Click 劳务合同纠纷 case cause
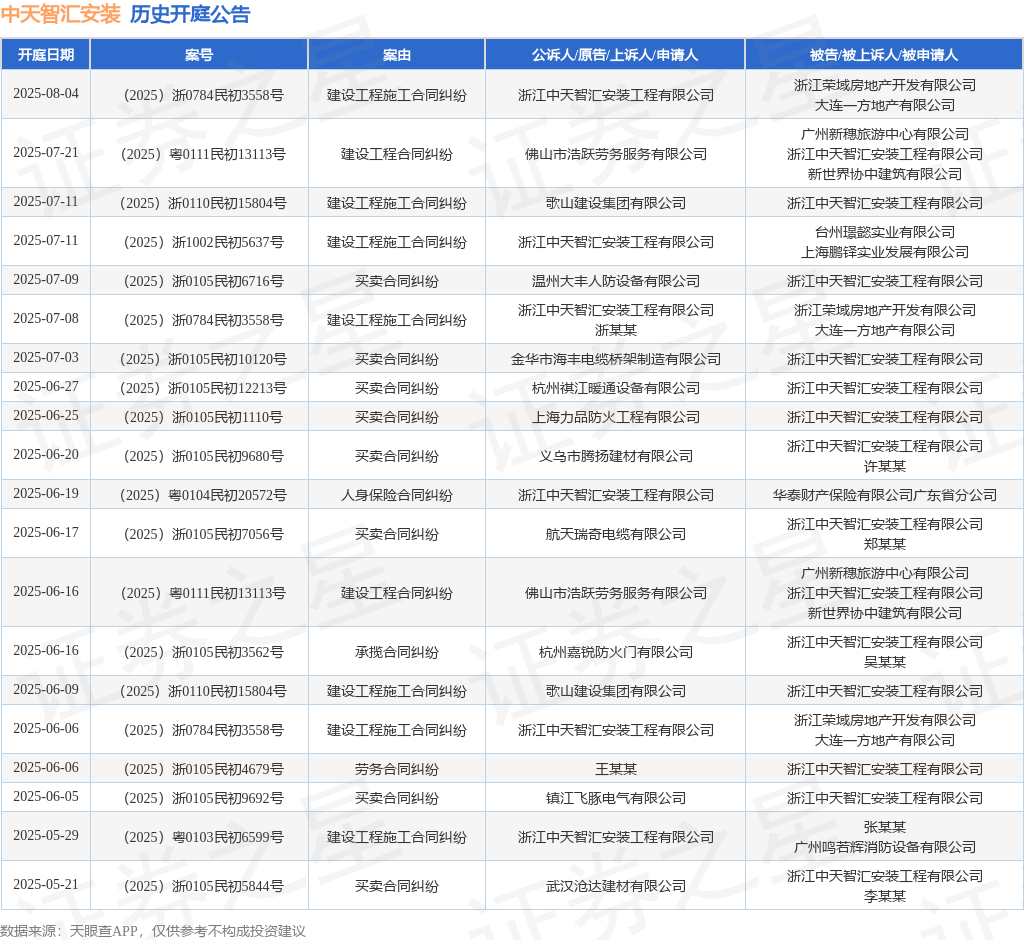 [x=396, y=770]
